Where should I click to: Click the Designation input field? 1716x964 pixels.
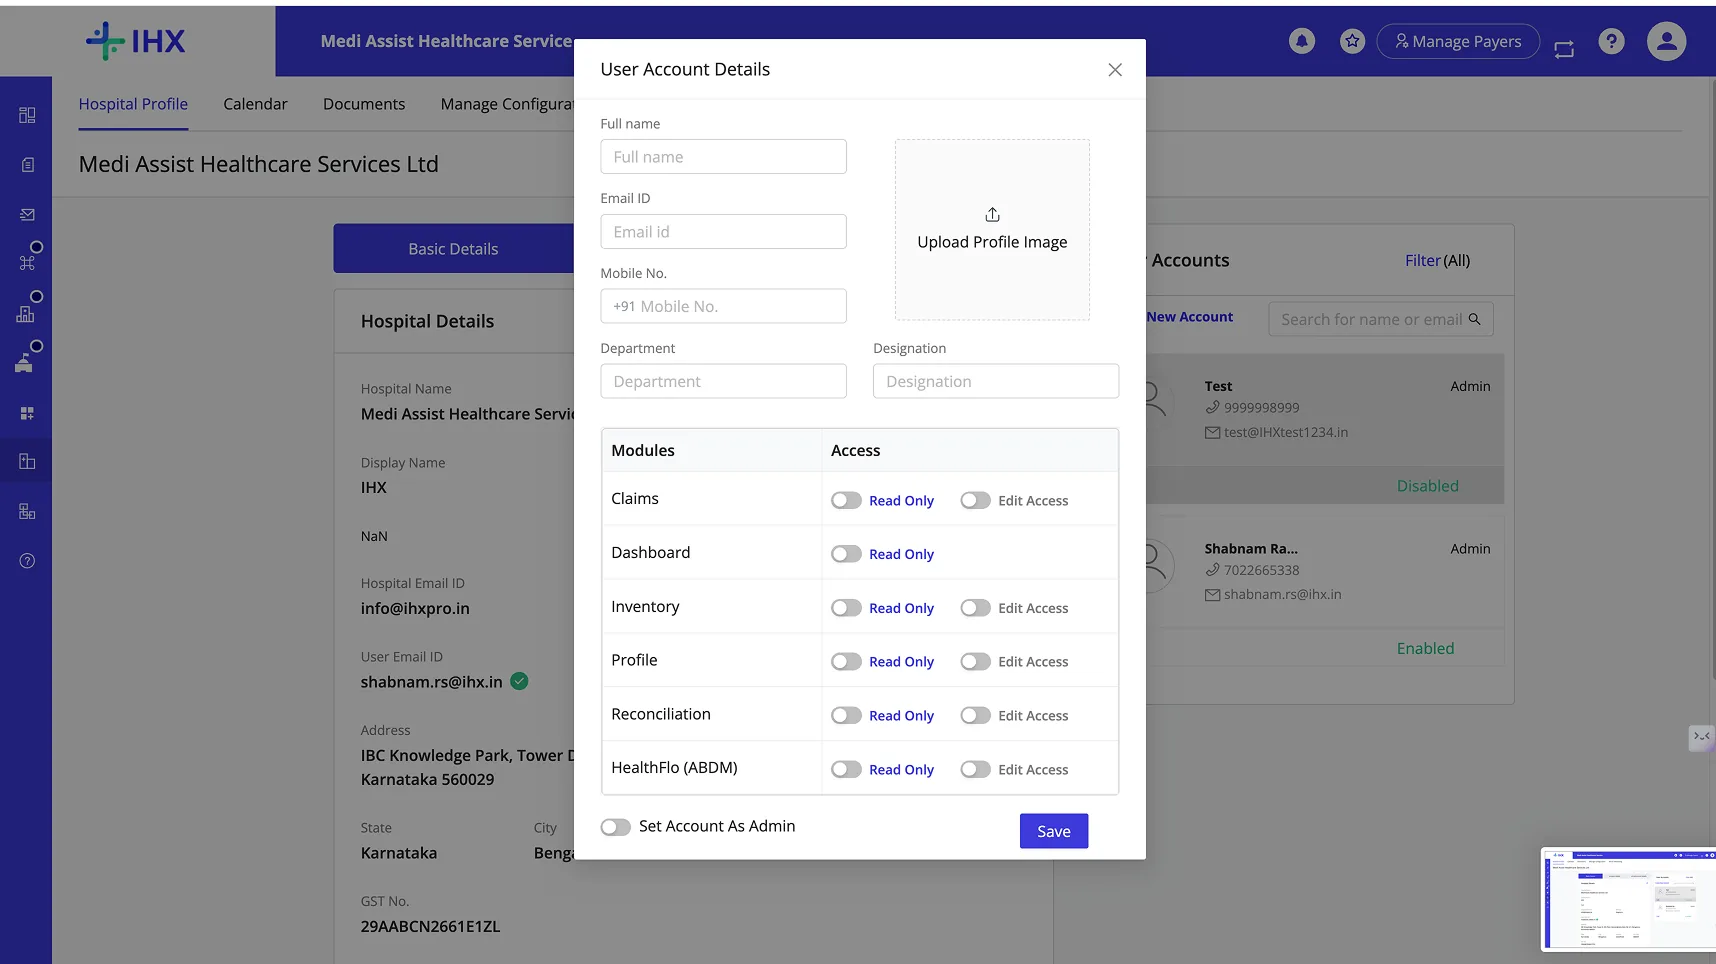tap(996, 381)
